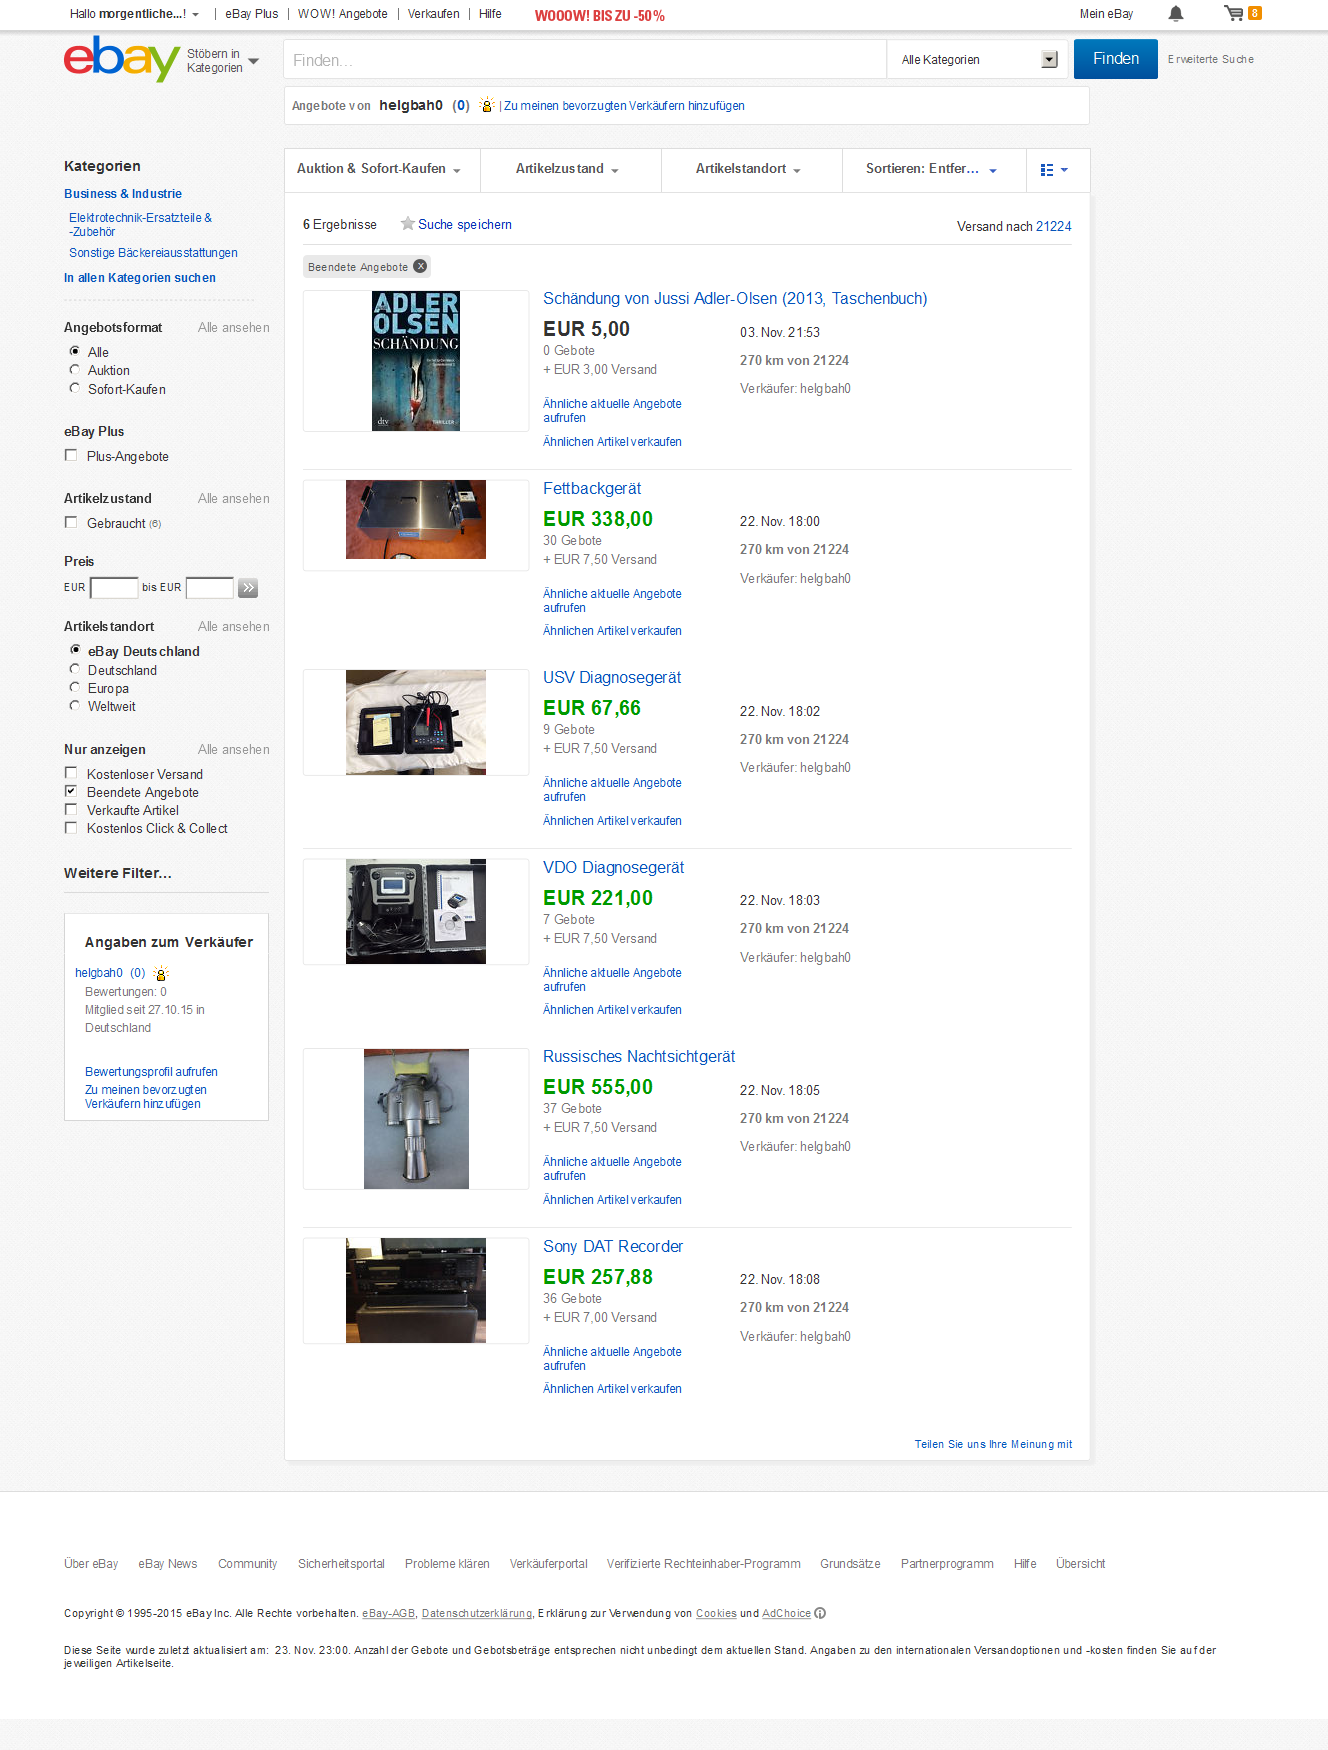The height and width of the screenshot is (1750, 1328).
Task: Open the Mein eBay menu
Action: click(1106, 14)
